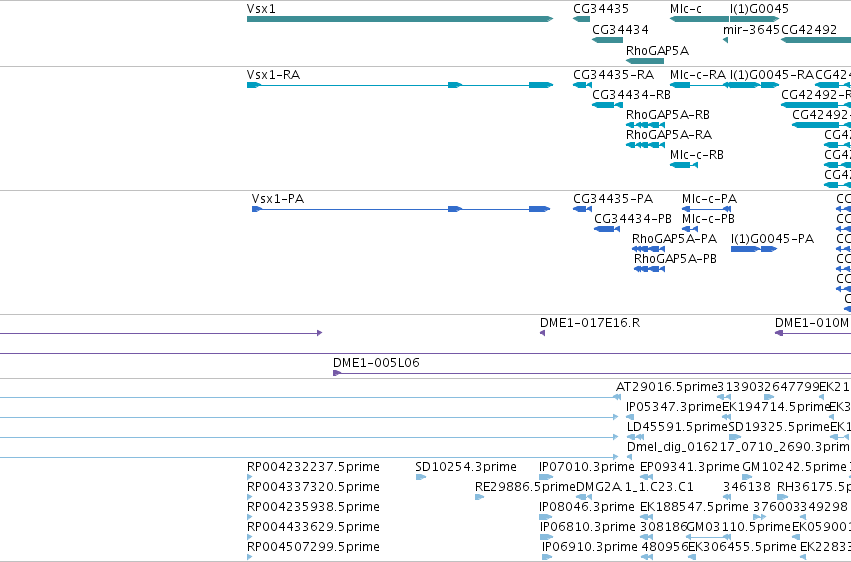This screenshot has width=851, height=562.
Task: Select the EP09341.3prime EST label
Action: pos(689,467)
